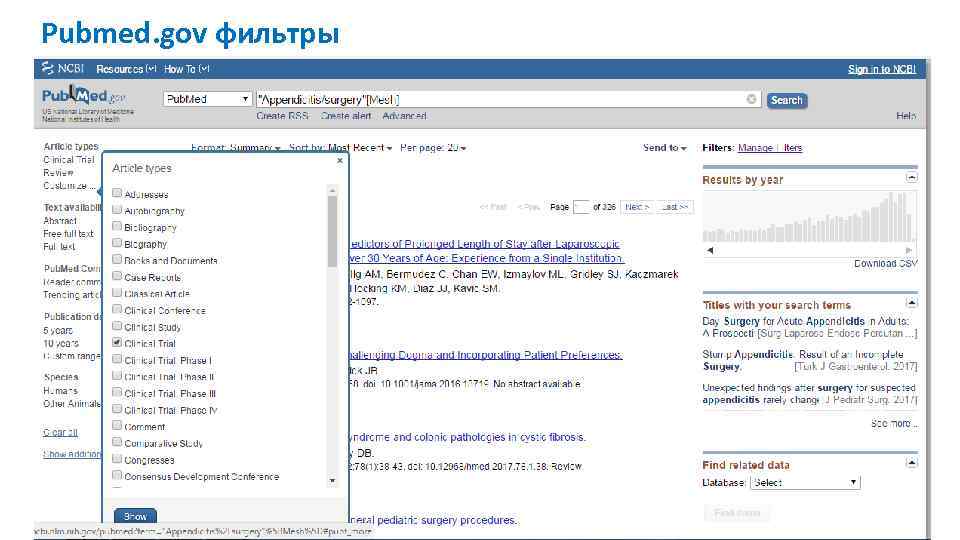960x540 pixels.
Task: Select the Review article type filter
Action: click(58, 173)
